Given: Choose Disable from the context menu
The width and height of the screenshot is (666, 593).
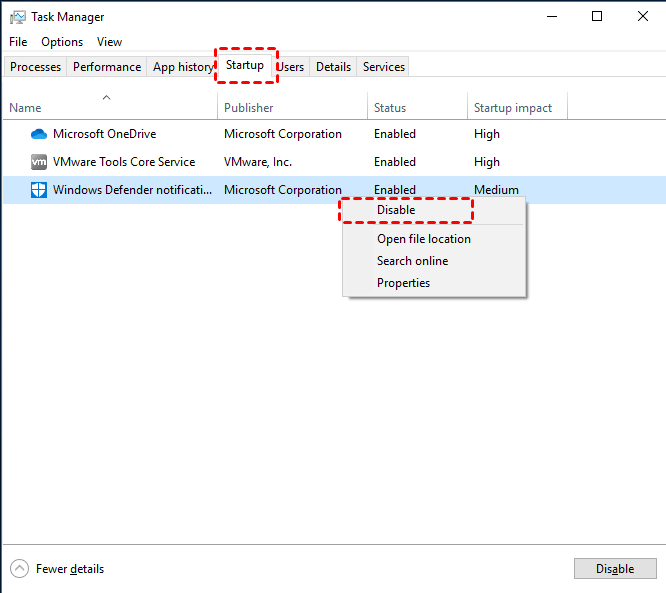Looking at the screenshot, I should coord(396,210).
